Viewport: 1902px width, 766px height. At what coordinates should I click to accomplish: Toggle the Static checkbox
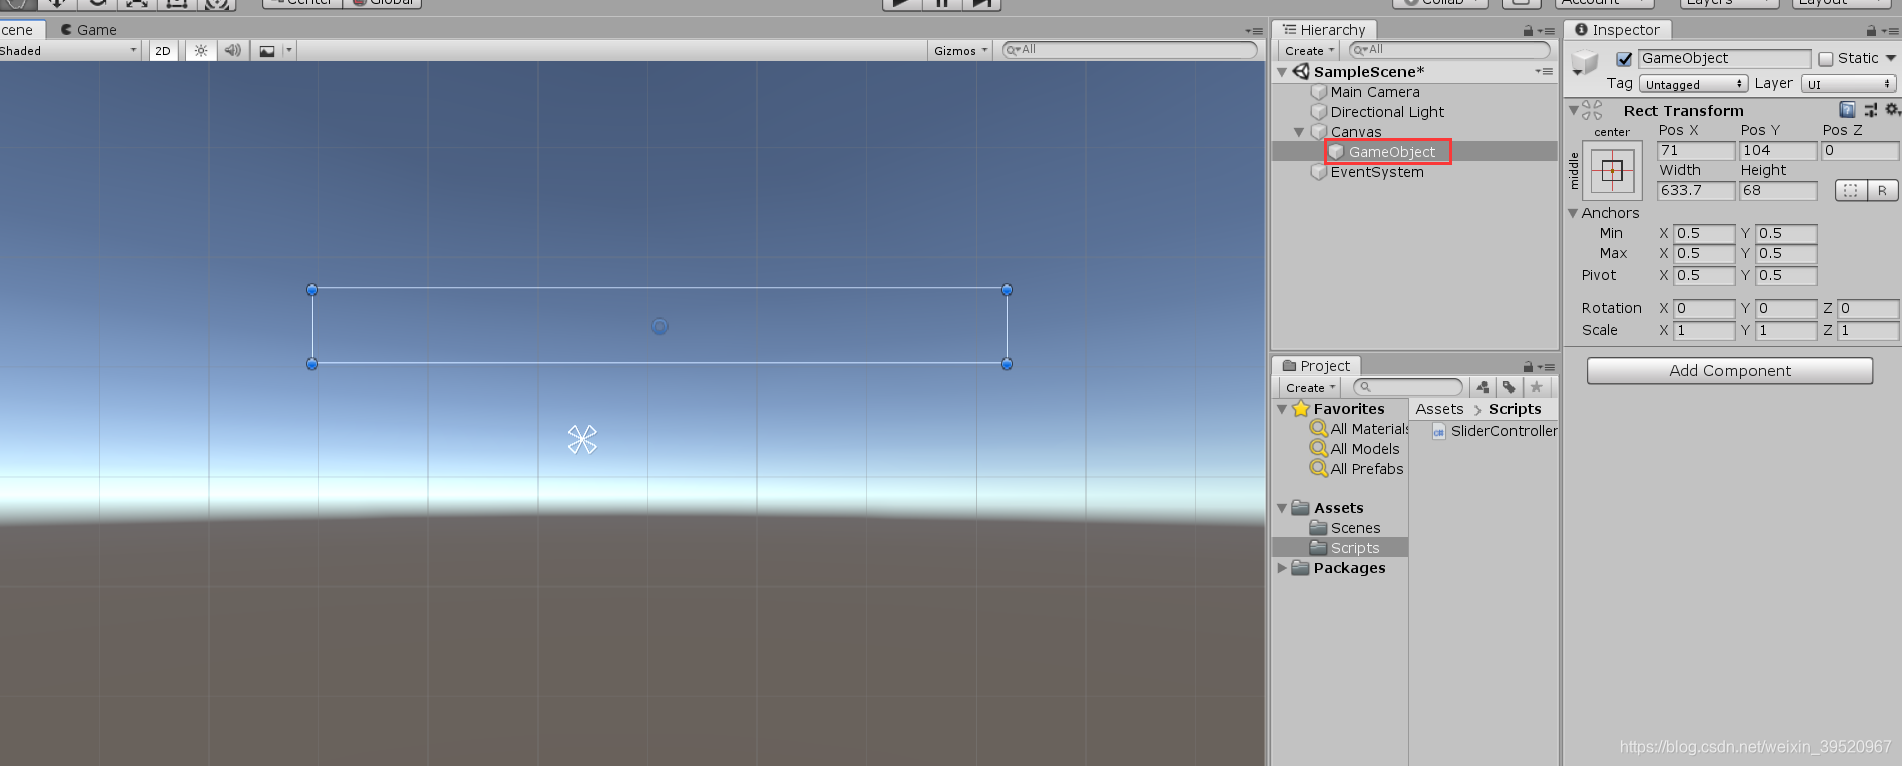point(1826,59)
